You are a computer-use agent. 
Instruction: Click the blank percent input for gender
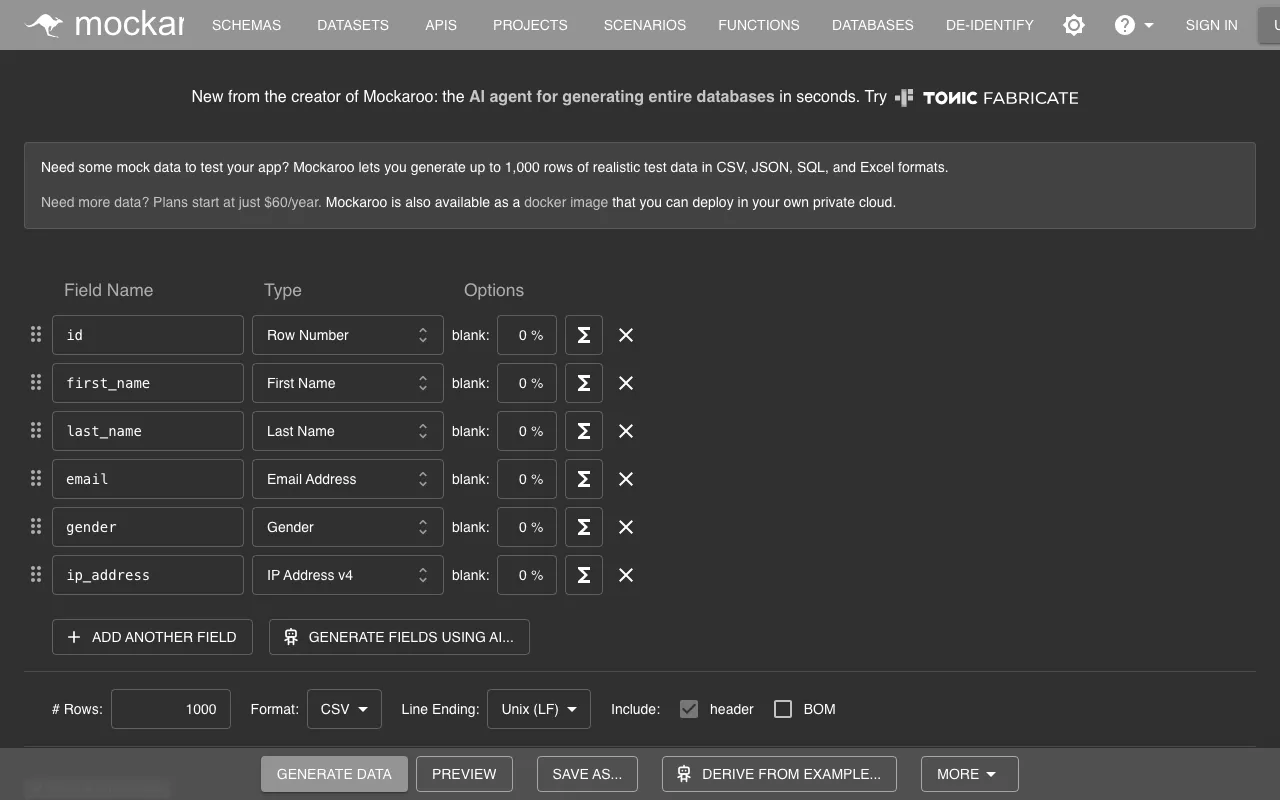click(x=527, y=527)
